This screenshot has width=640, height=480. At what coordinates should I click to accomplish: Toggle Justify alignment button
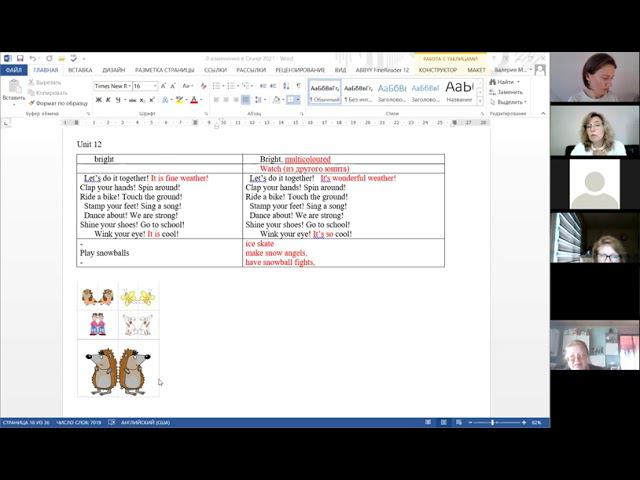pyautogui.click(x=245, y=100)
